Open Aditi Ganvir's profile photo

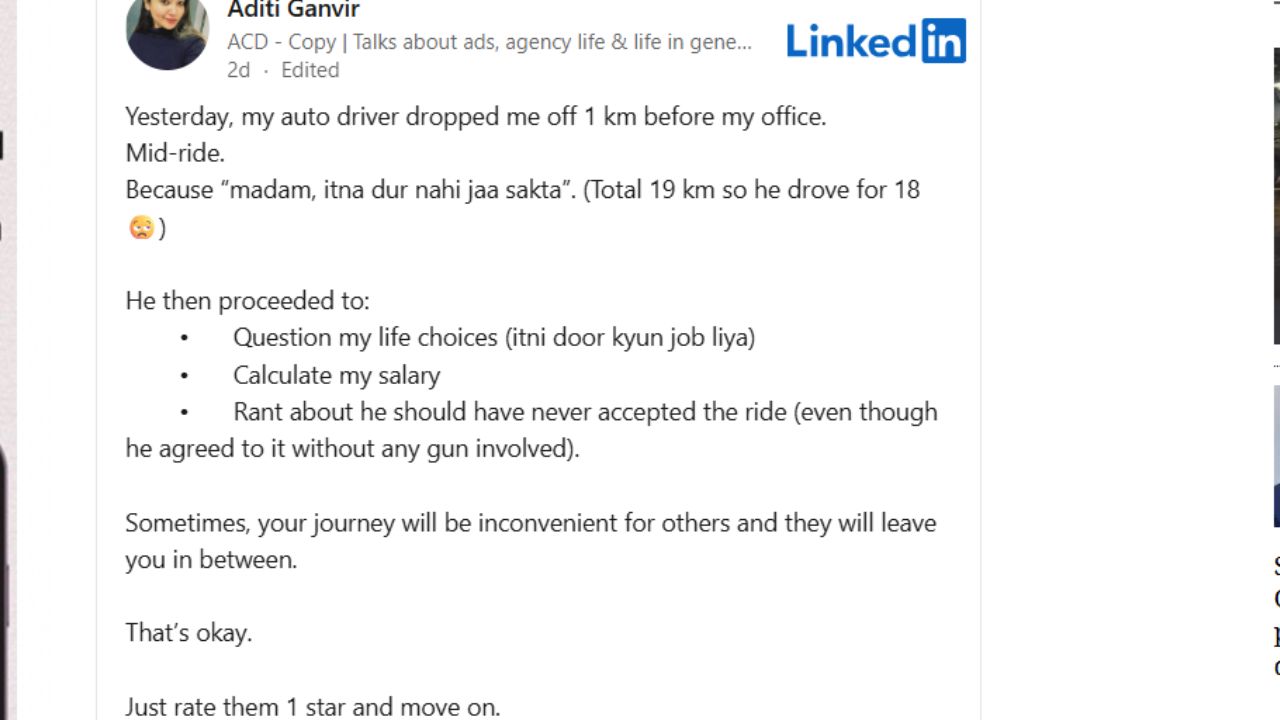pyautogui.click(x=167, y=31)
